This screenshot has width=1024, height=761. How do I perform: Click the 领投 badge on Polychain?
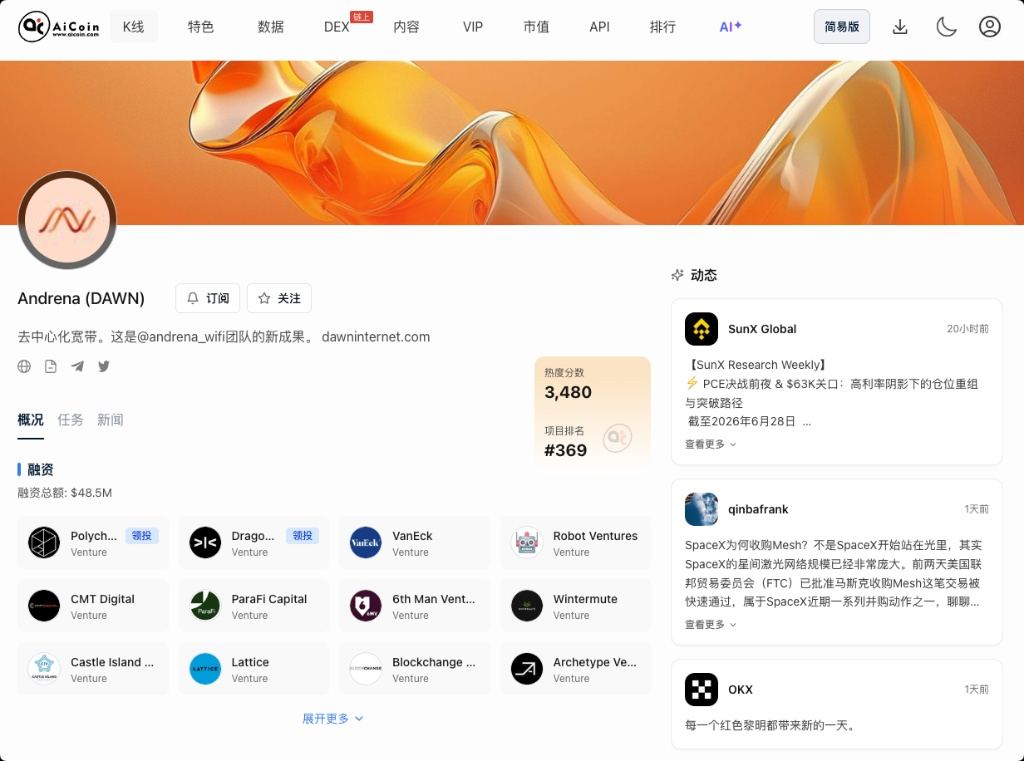click(x=142, y=536)
